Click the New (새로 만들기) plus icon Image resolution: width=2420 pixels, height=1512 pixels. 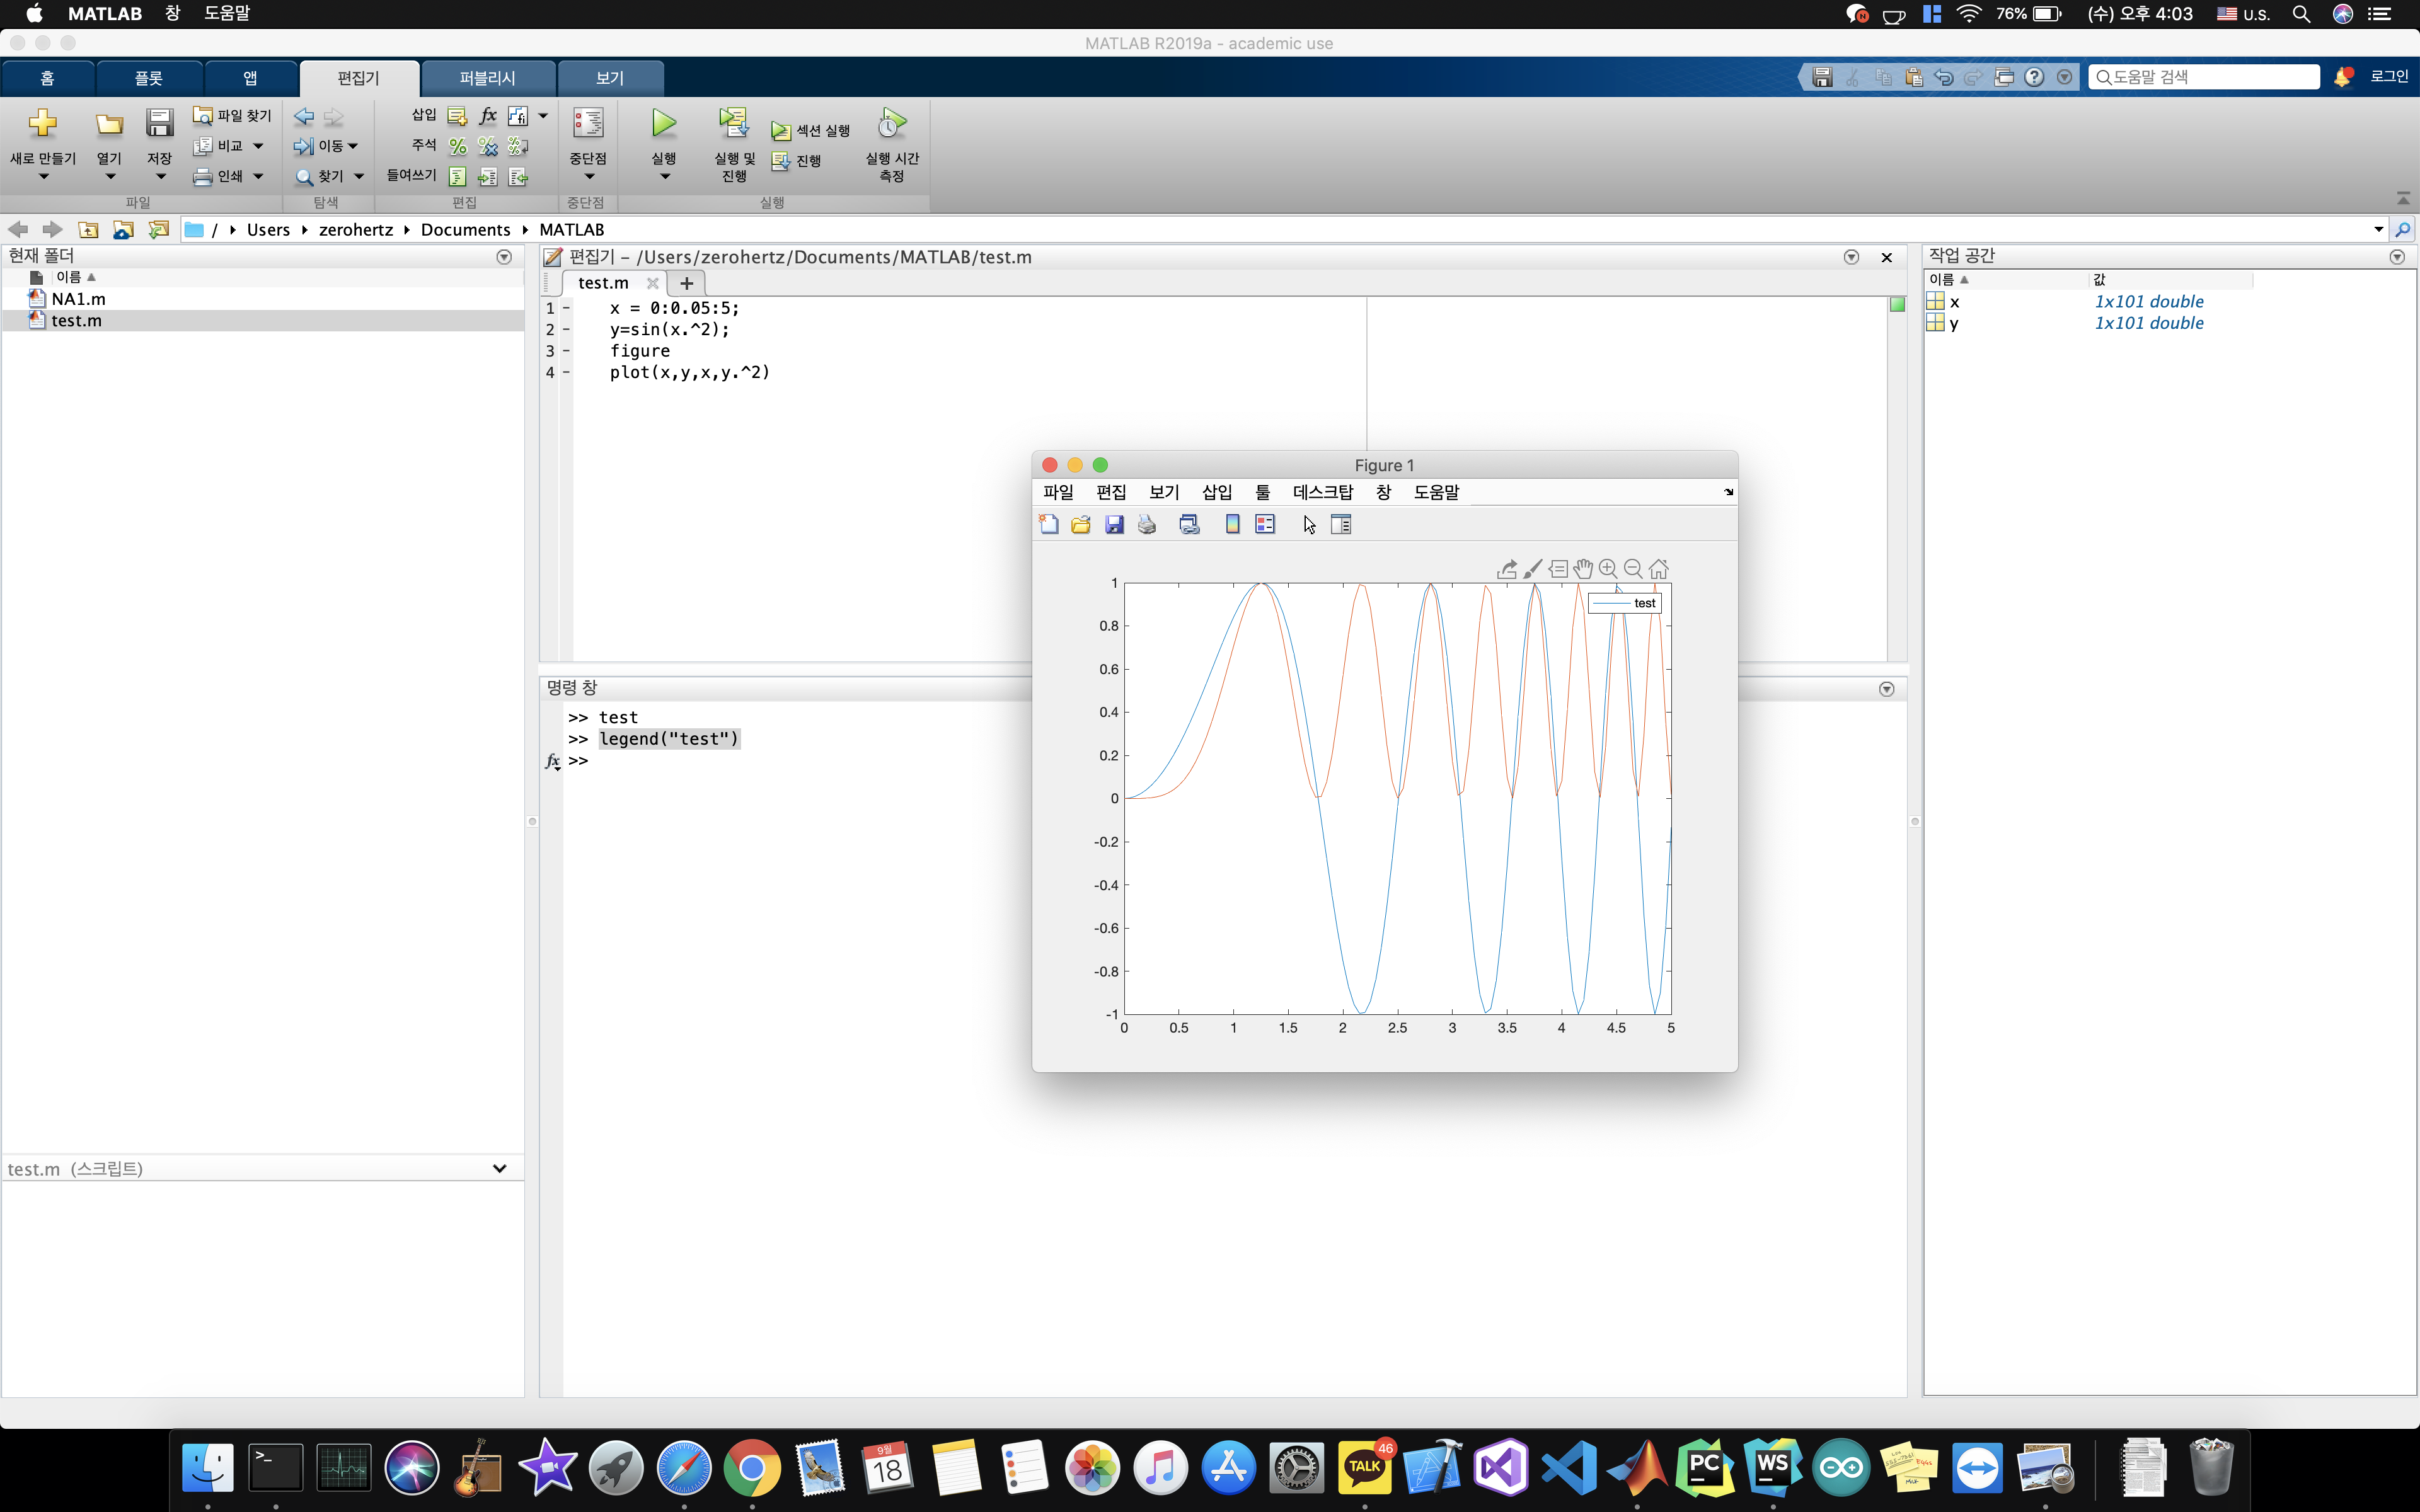click(43, 123)
